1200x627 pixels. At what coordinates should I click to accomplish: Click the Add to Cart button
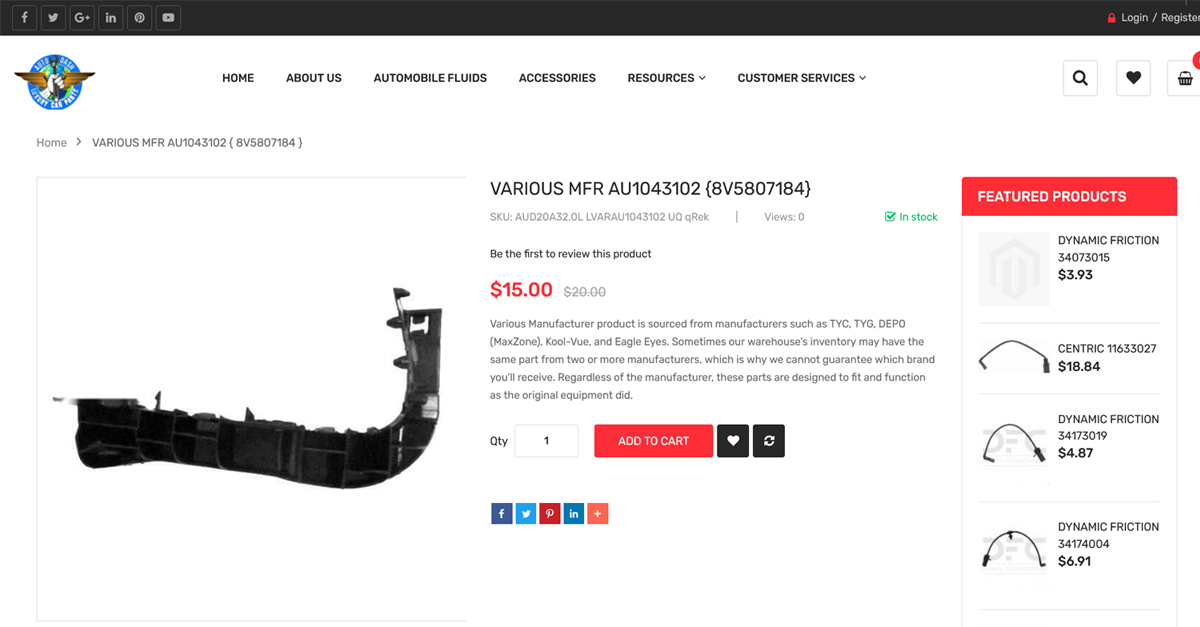coord(654,441)
